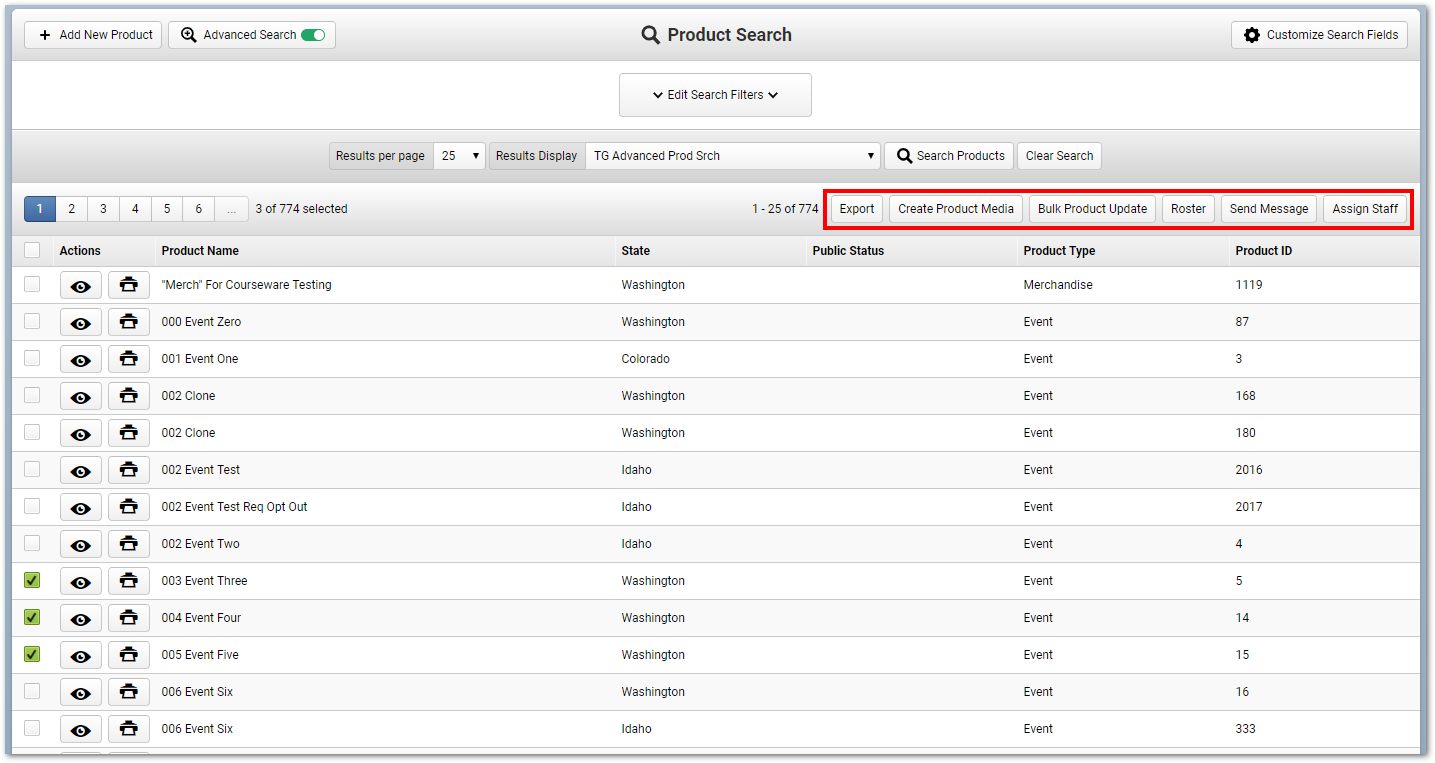Click Clear Search
Viewport: 1435px width, 763px height.
click(1059, 156)
